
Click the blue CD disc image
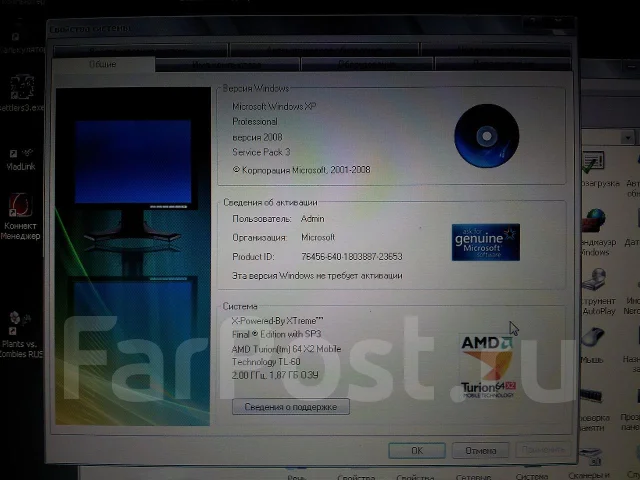[487, 136]
